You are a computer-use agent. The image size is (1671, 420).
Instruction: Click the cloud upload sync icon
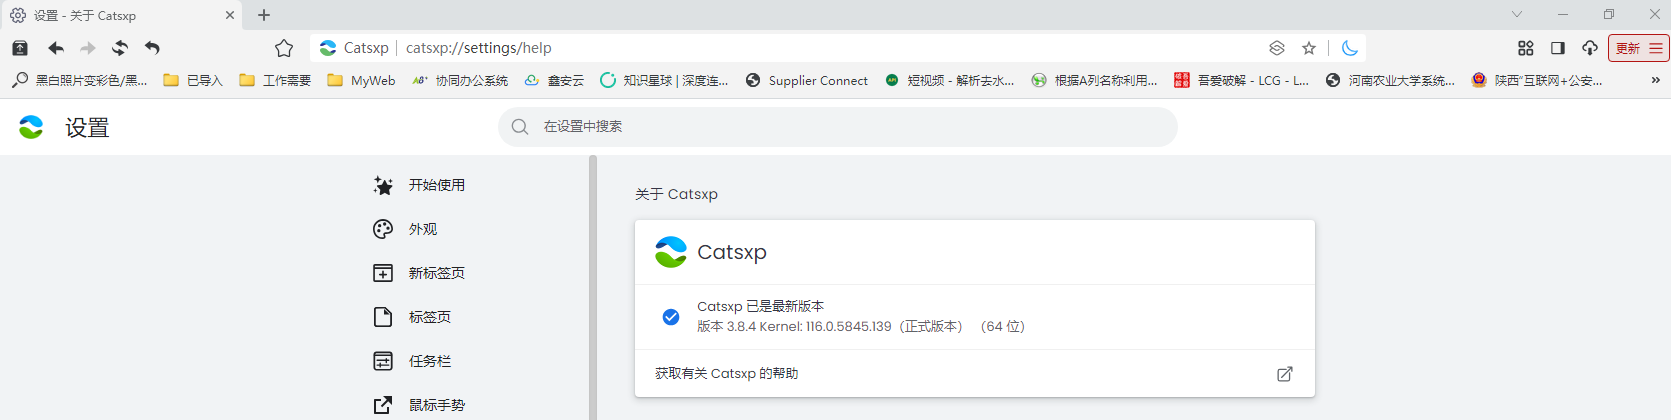coord(1590,48)
